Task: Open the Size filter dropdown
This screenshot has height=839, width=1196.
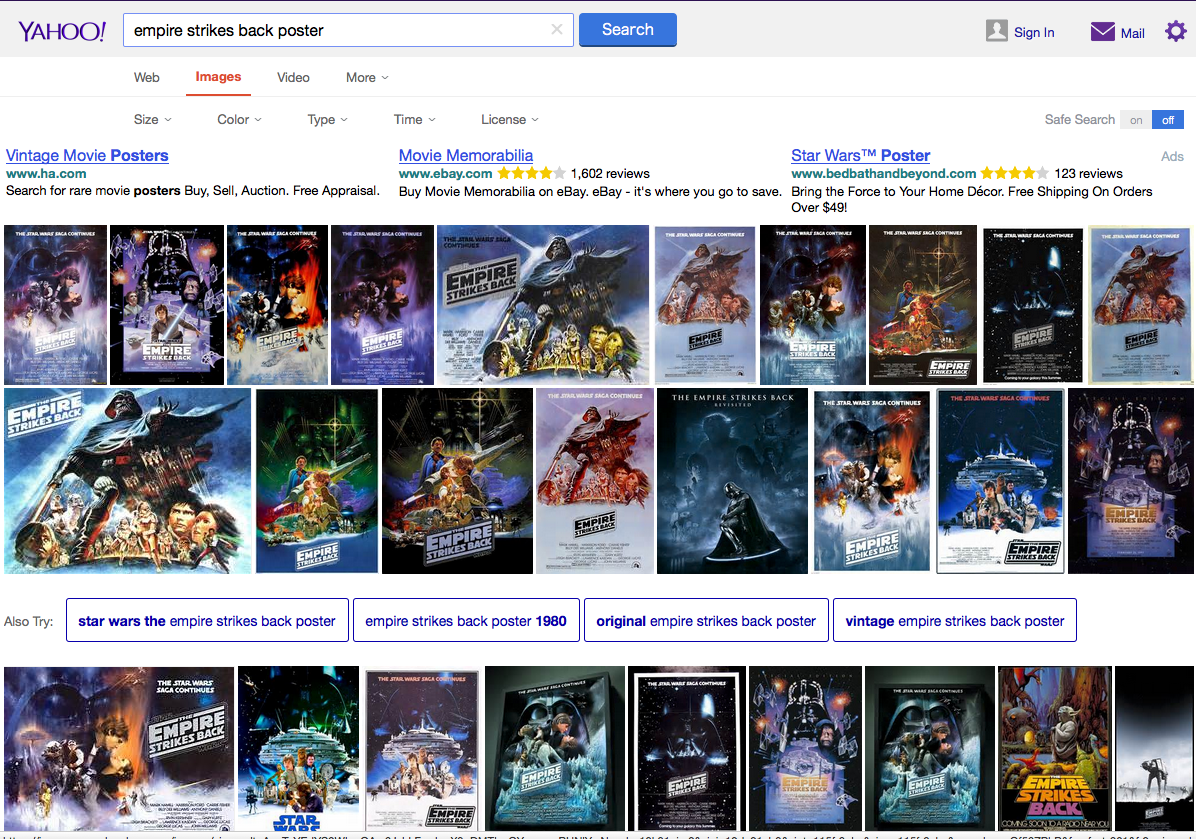Action: (x=153, y=119)
